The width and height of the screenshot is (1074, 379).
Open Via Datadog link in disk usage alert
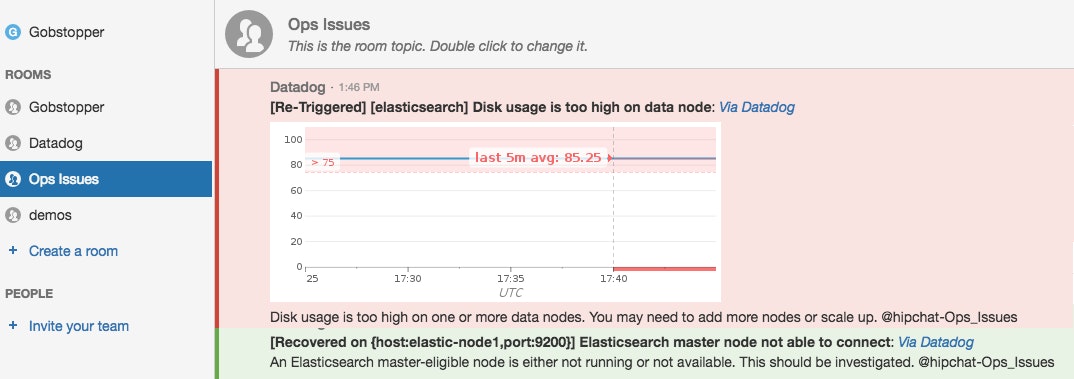pyautogui.click(x=757, y=108)
